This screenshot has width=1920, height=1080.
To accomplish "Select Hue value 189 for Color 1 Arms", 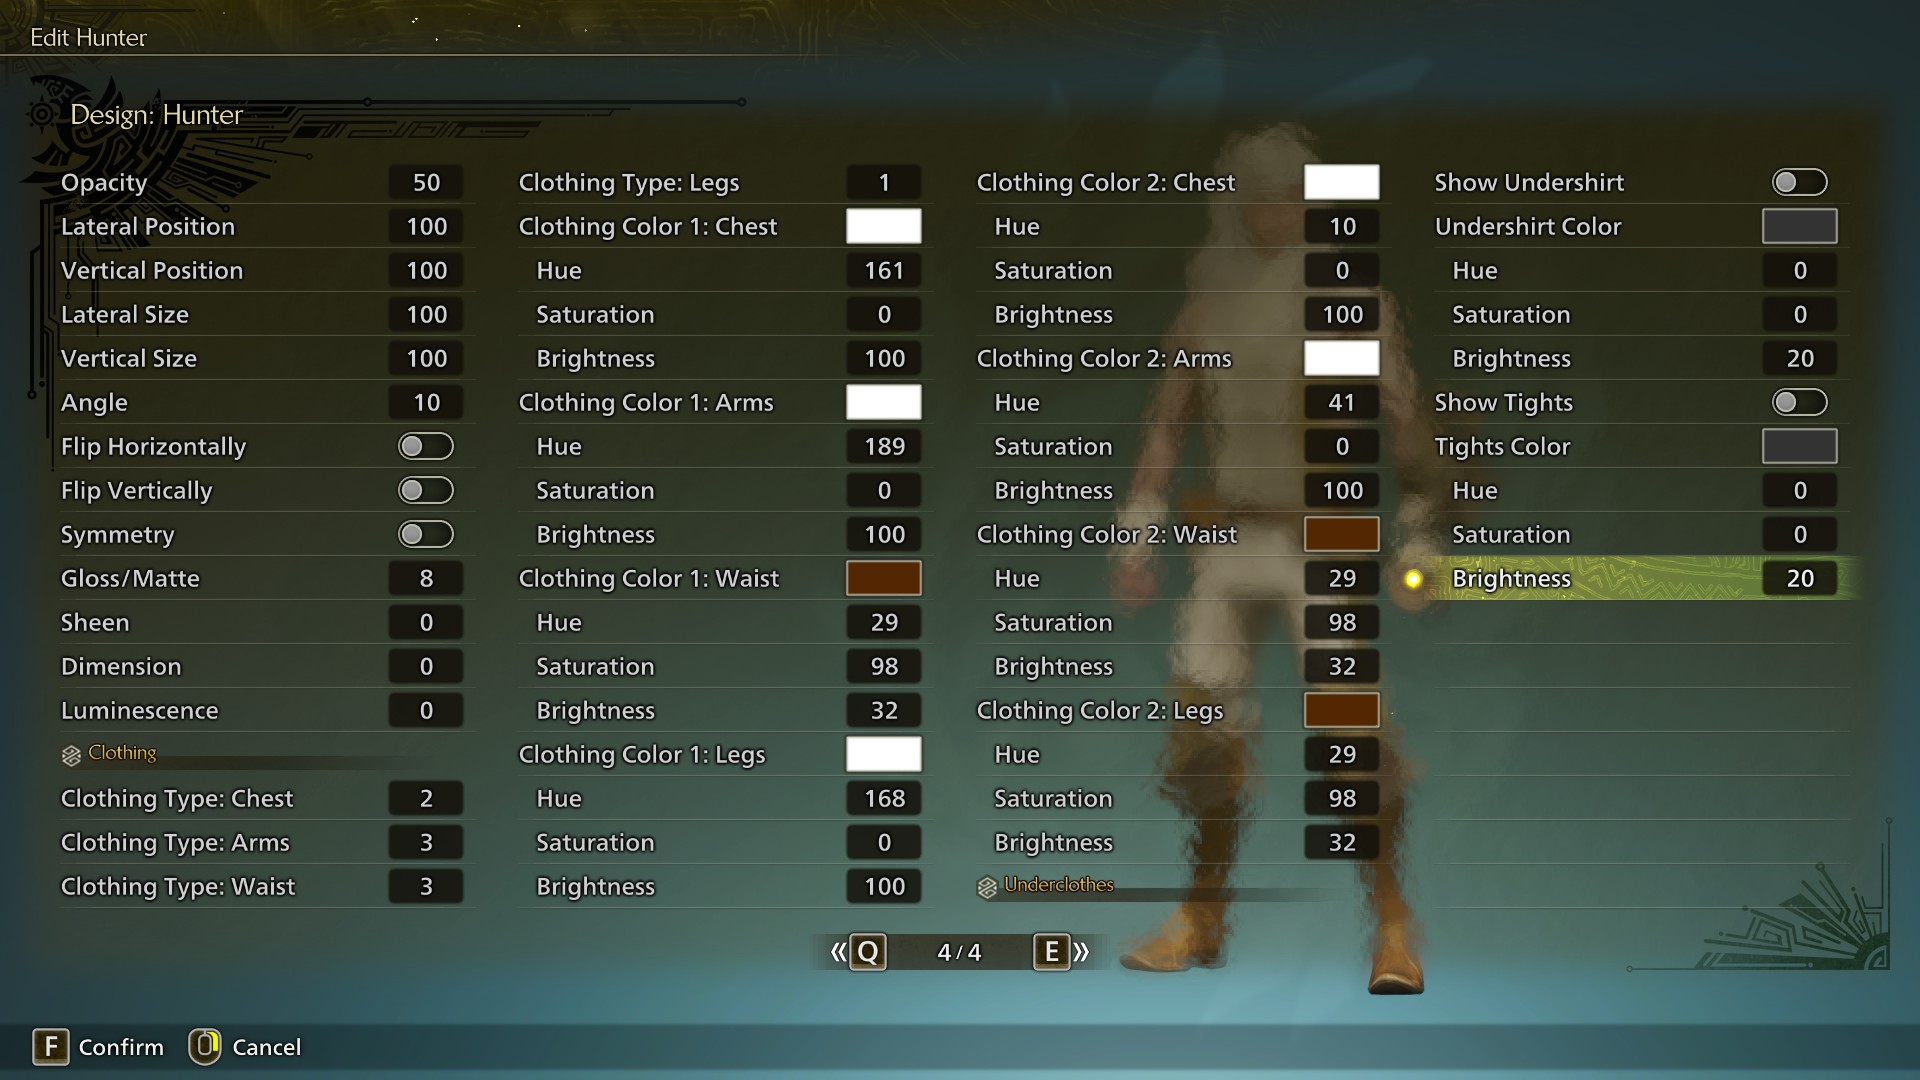I will [884, 446].
